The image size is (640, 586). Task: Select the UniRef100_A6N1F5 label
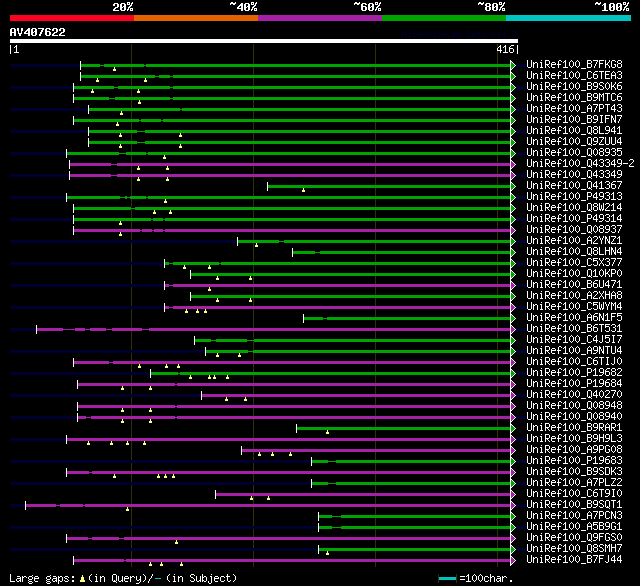(574, 318)
